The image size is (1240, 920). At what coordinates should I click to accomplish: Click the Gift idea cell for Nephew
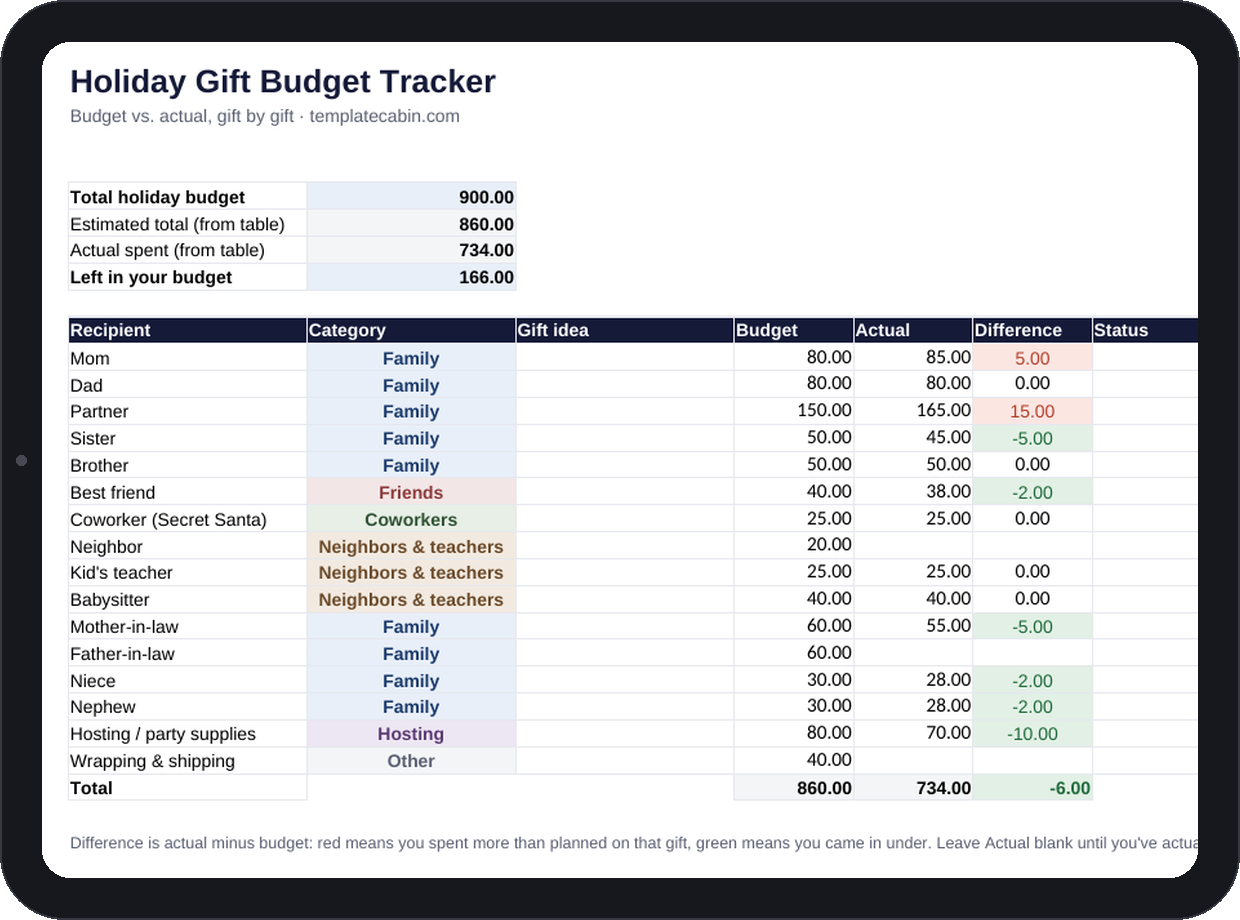625,706
